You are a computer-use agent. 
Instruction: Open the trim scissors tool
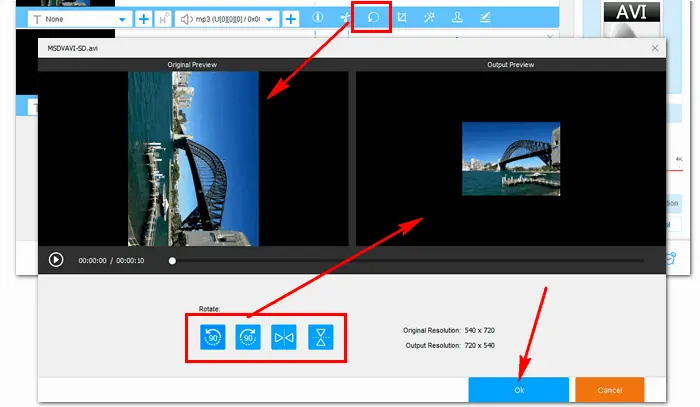point(344,18)
